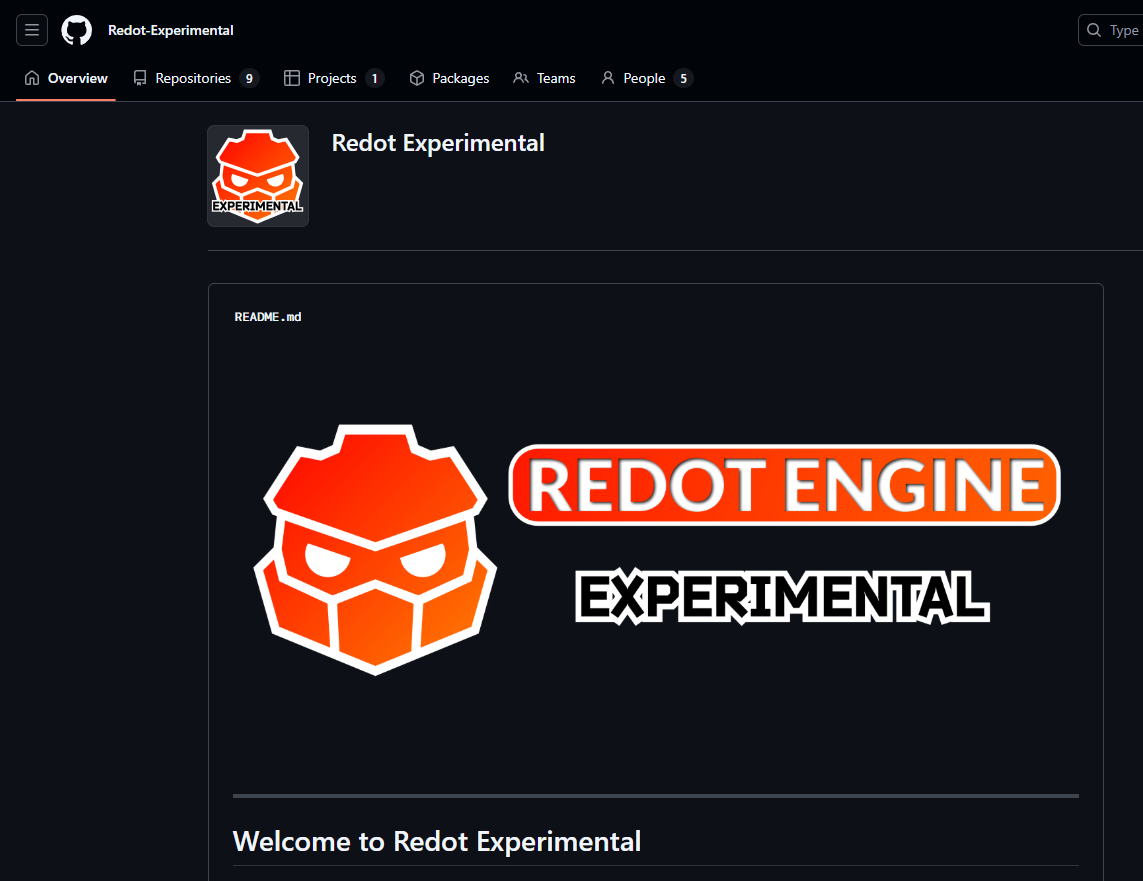Open the People tab
Image resolution: width=1143 pixels, height=881 pixels.
[641, 77]
